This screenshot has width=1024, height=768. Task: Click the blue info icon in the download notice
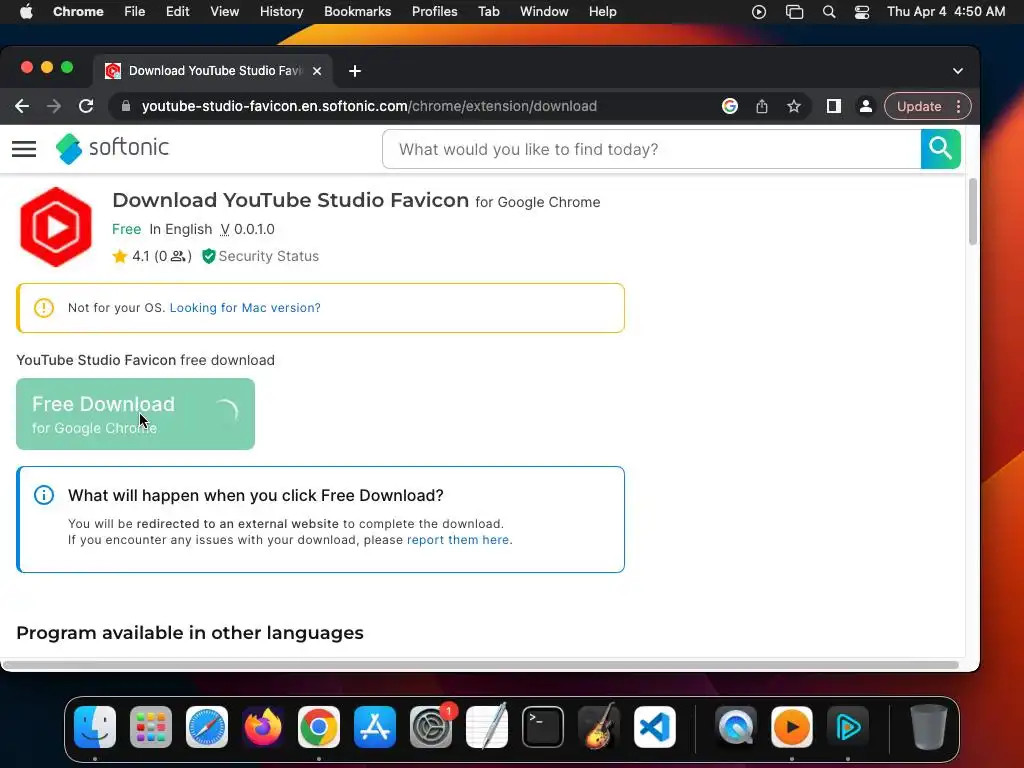point(44,496)
